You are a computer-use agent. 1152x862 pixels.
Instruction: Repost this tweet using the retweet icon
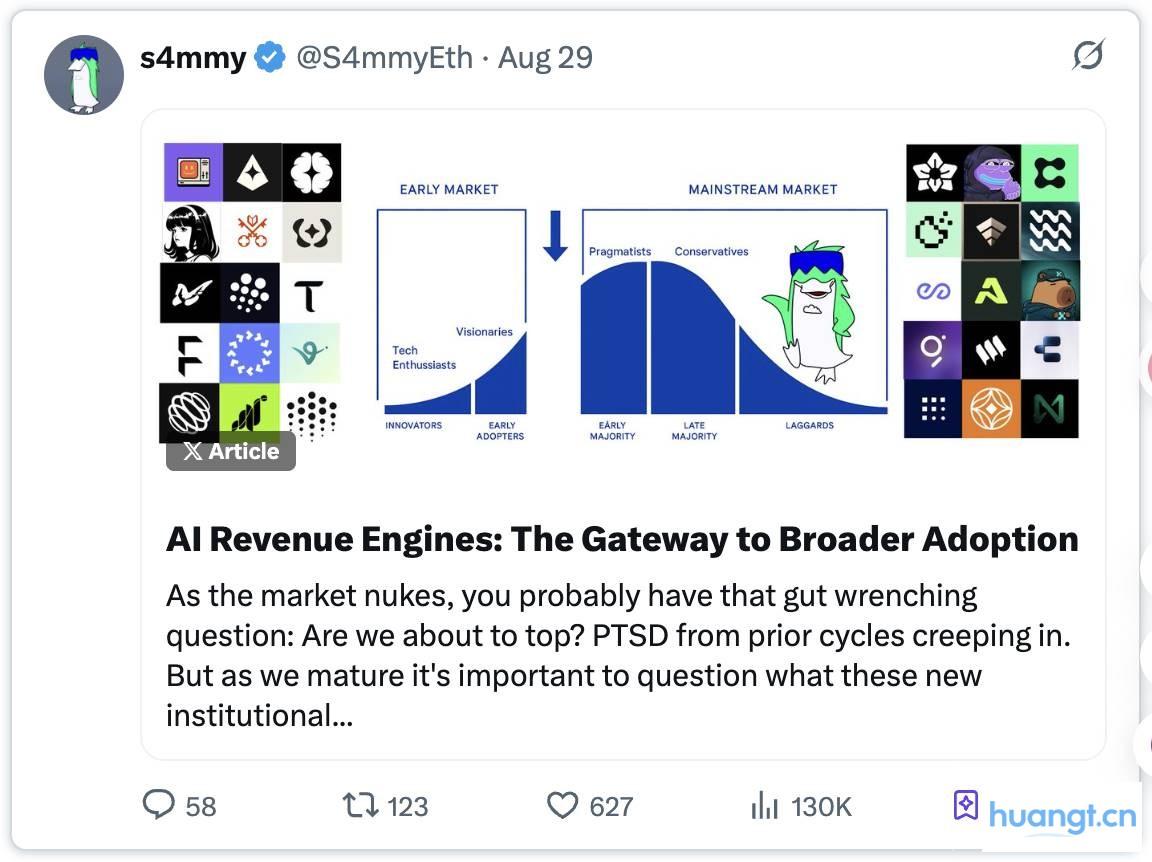pos(357,805)
